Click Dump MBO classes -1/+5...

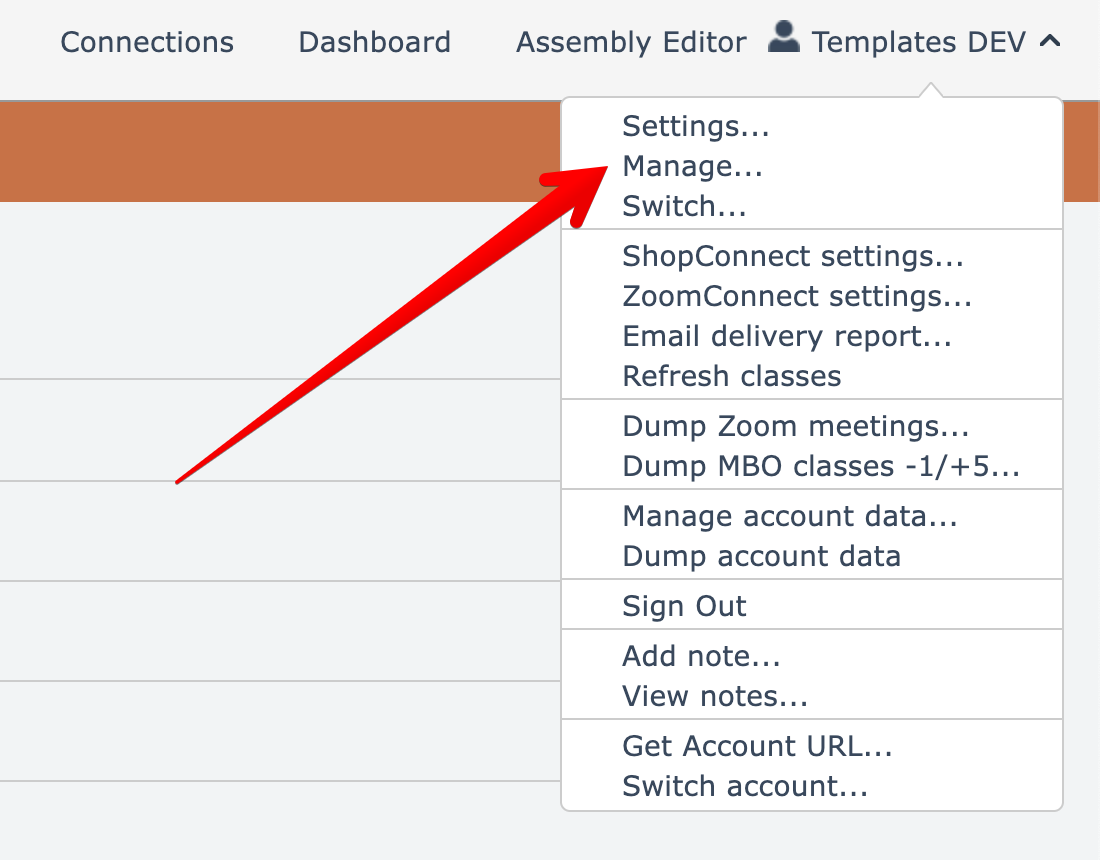820,467
